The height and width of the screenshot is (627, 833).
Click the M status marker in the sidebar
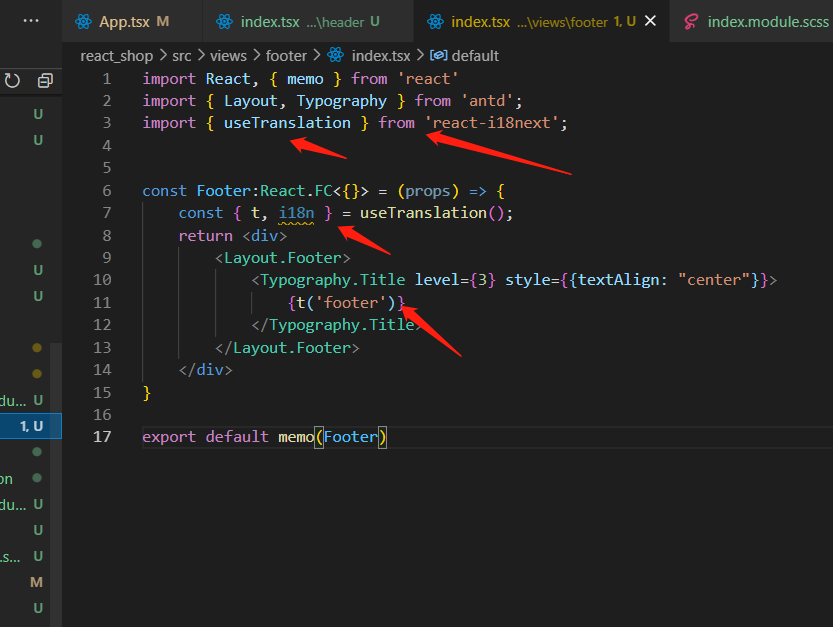36,582
